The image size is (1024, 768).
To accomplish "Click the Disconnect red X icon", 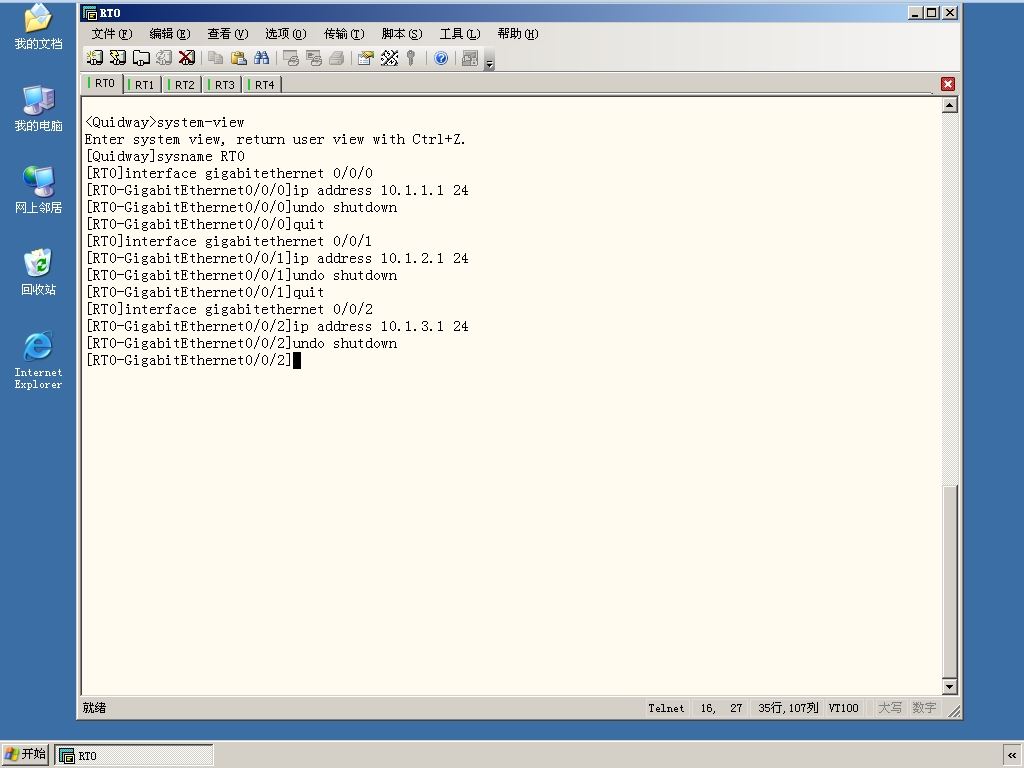I will 187,58.
